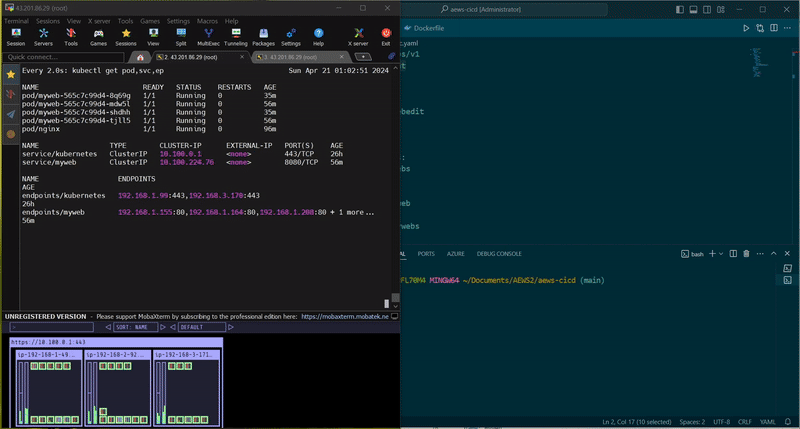The width and height of the screenshot is (800, 429).
Task: Open the Macros paper-plane sidebar icon
Action: (11, 114)
